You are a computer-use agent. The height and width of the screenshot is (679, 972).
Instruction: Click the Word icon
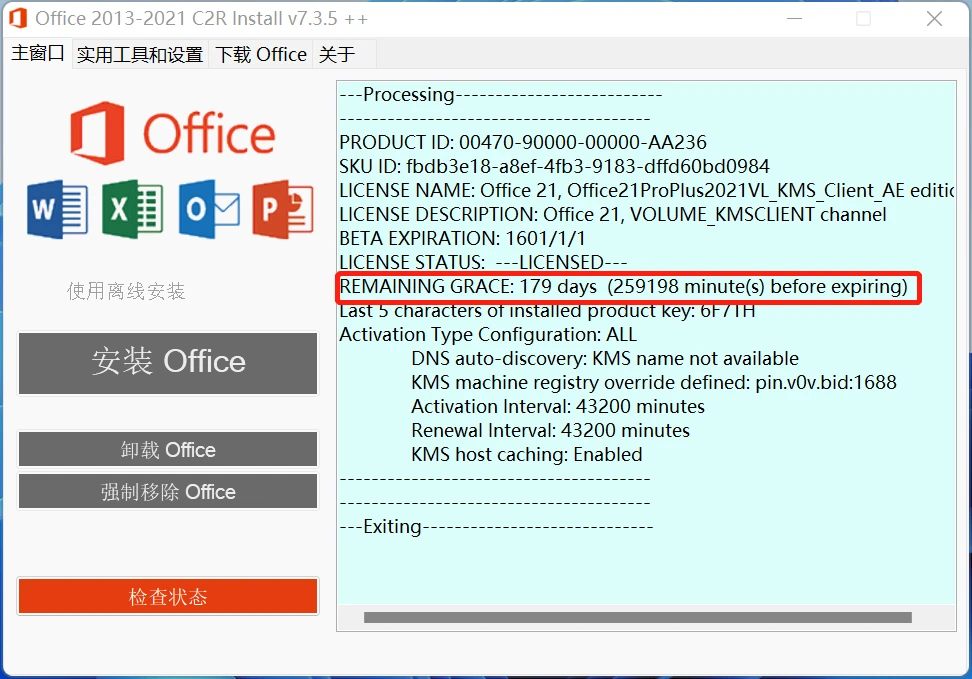pos(57,209)
